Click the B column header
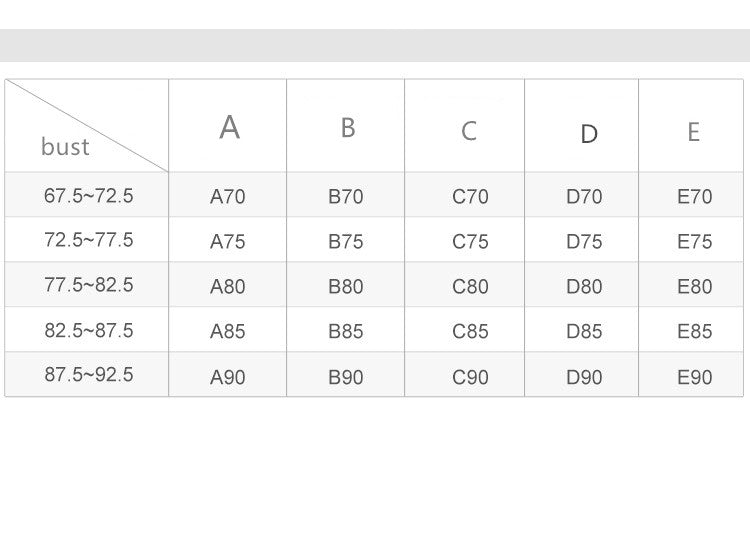Screen dimensions: 750x545 click(x=347, y=128)
